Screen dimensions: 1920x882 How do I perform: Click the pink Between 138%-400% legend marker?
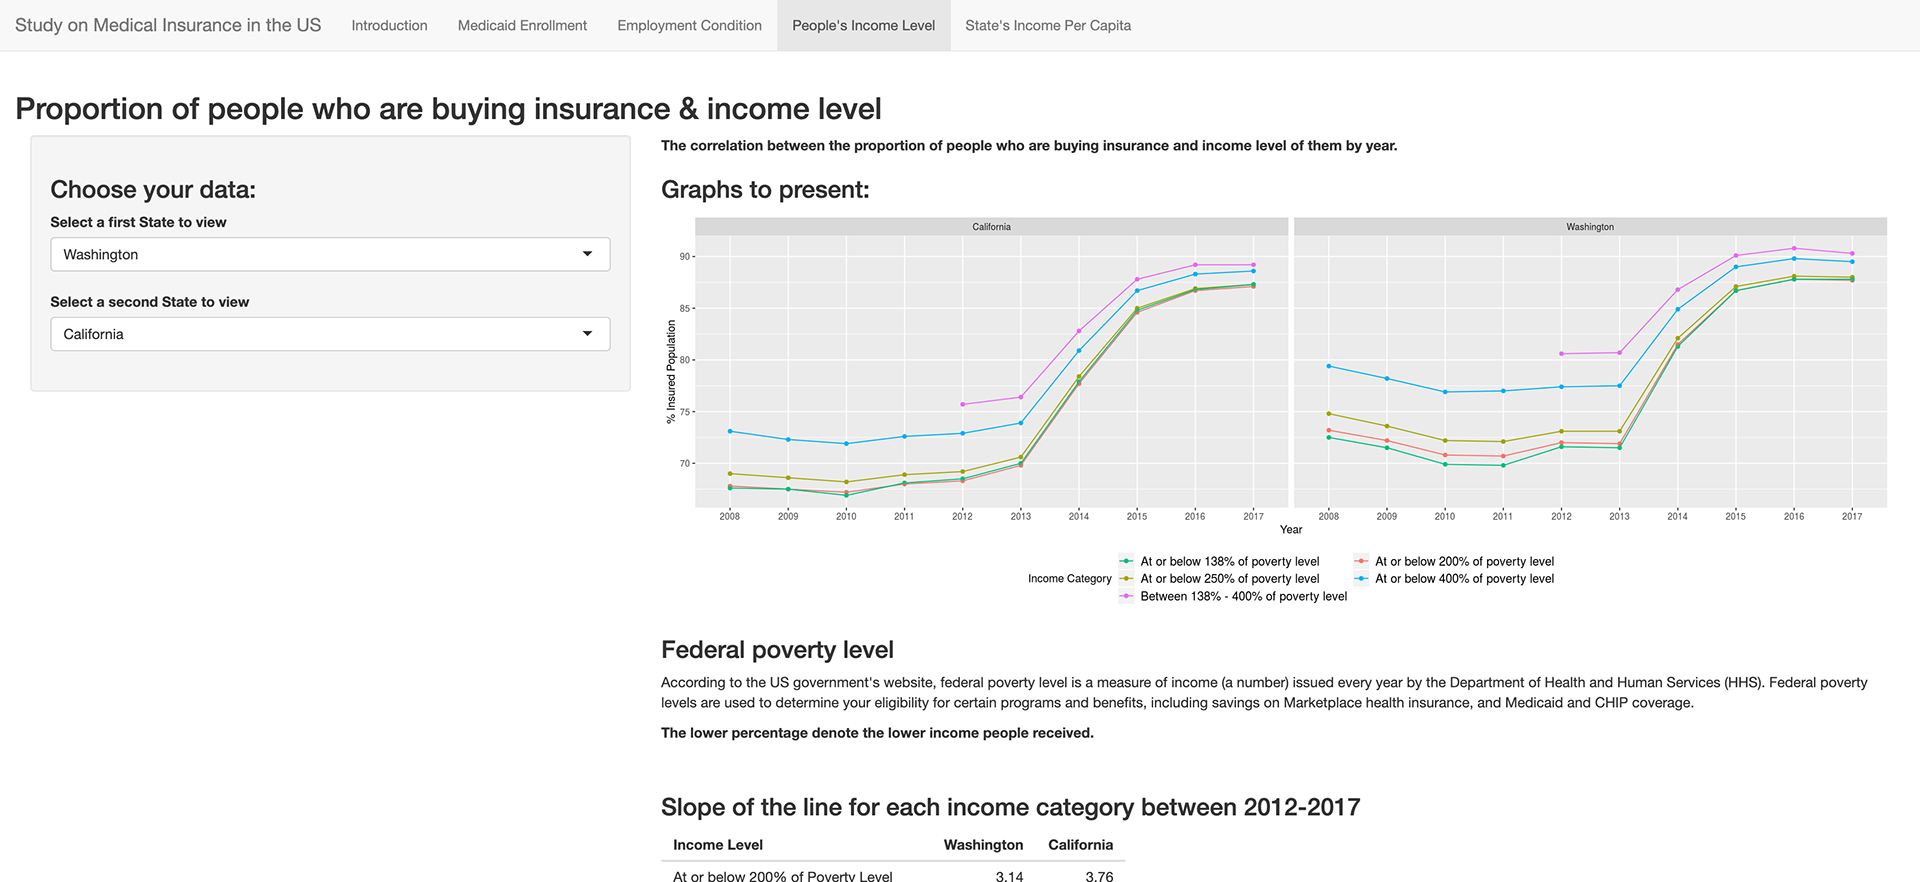click(1127, 596)
